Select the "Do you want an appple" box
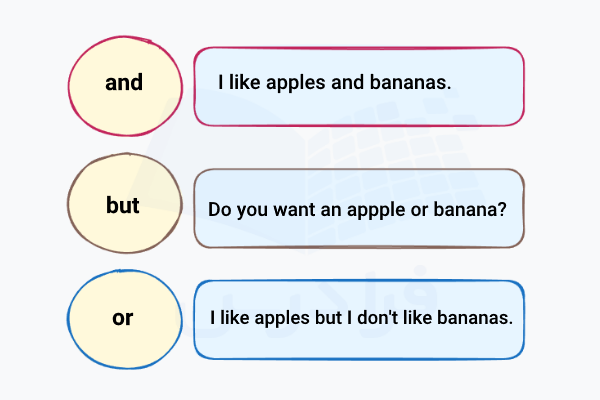This screenshot has height=400, width=600. click(x=358, y=209)
